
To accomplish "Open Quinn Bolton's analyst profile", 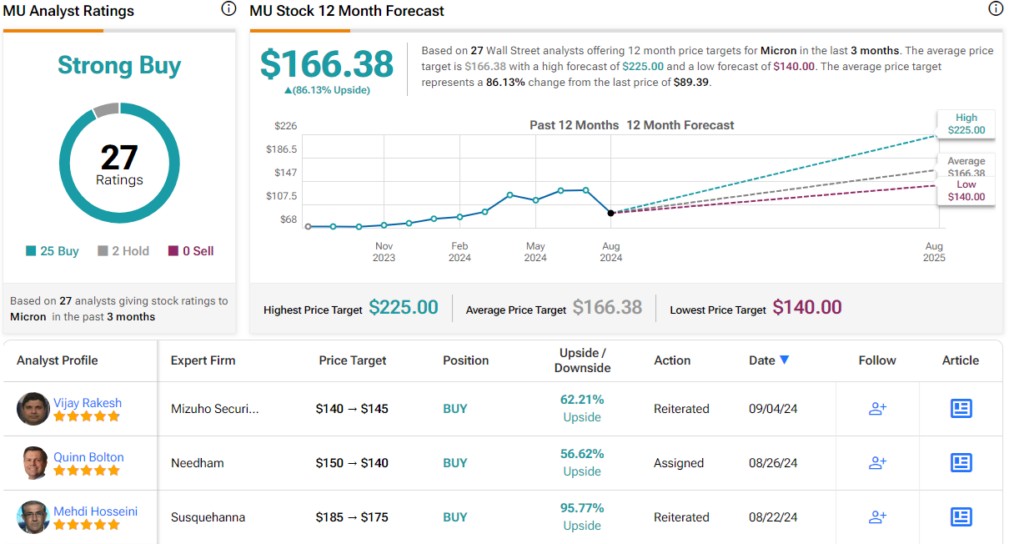I will pyautogui.click(x=90, y=457).
